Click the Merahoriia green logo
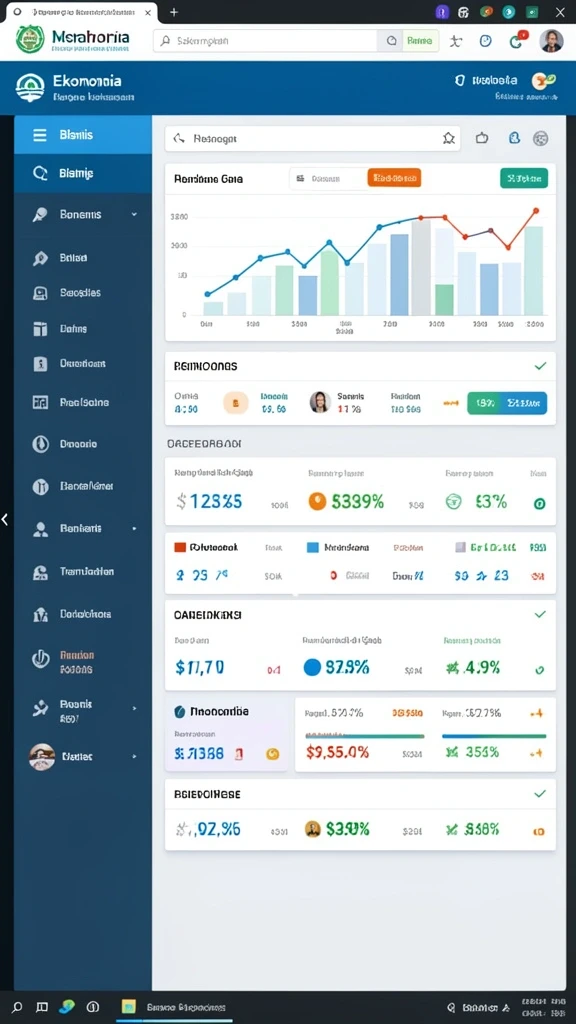Viewport: 576px width, 1024px height. (x=29, y=39)
